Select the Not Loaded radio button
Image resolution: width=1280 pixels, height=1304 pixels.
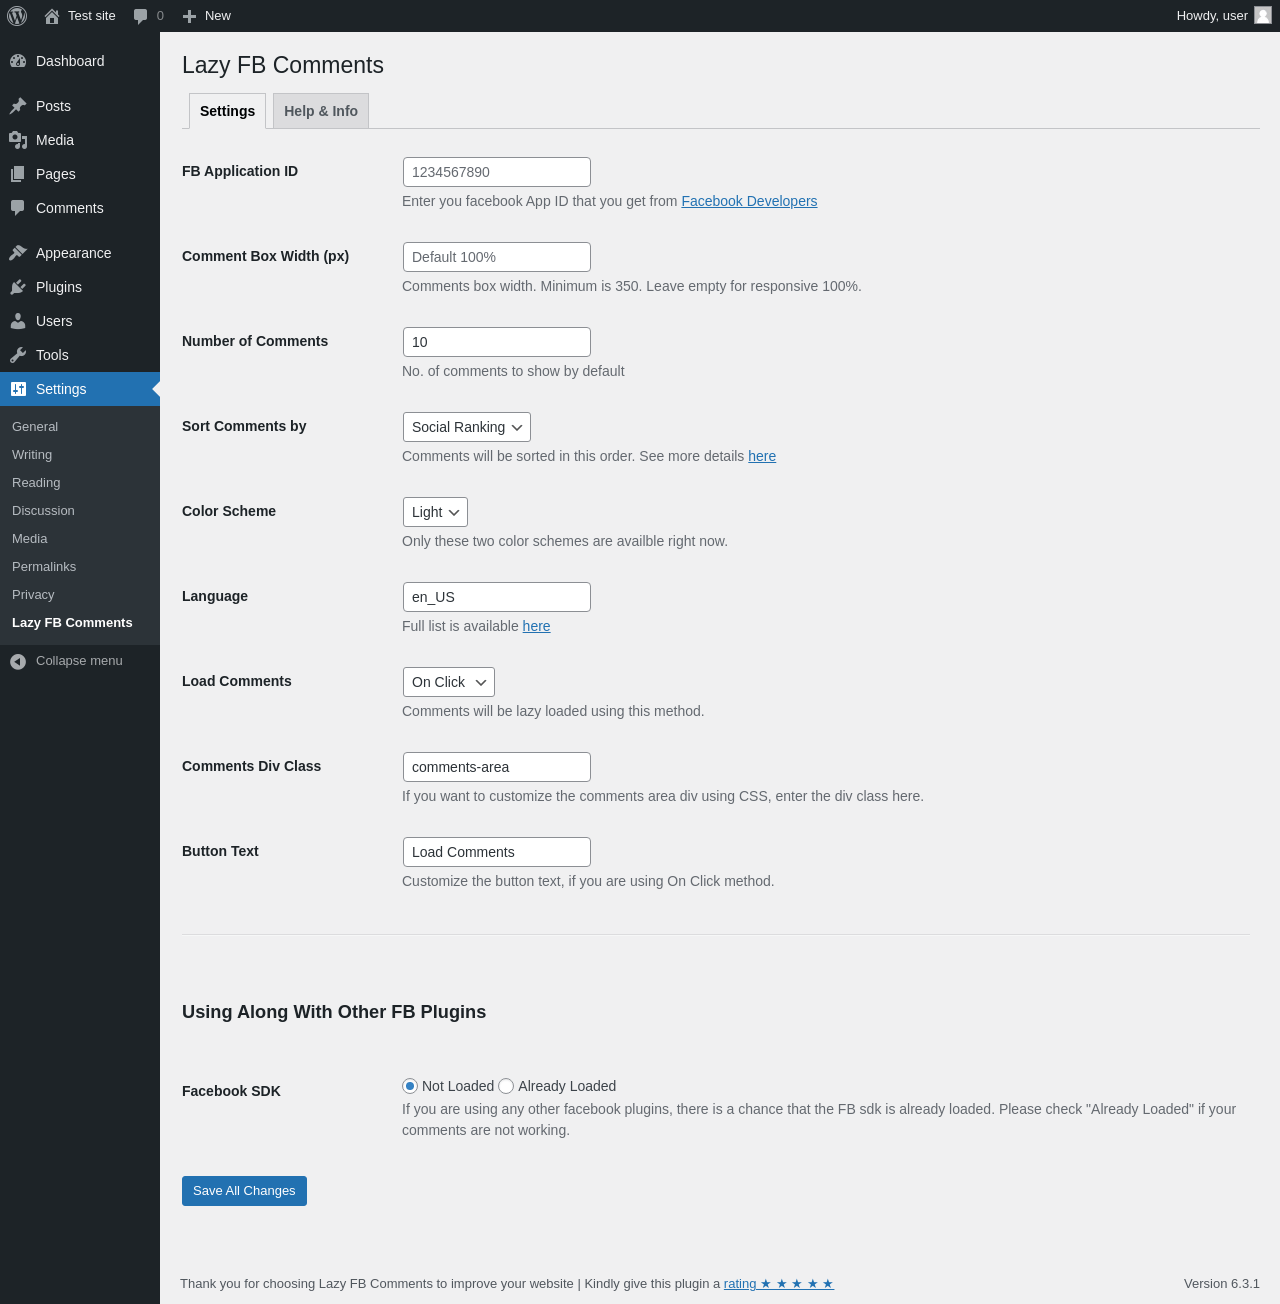[410, 1086]
